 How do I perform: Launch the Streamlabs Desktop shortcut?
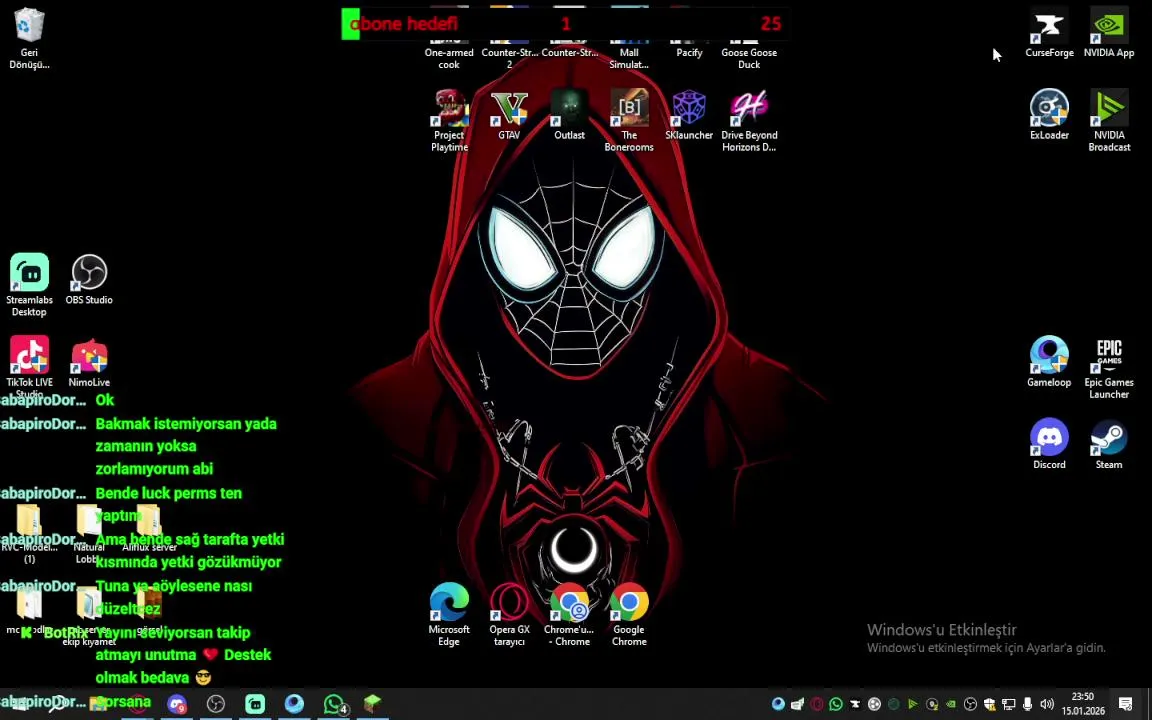click(29, 285)
